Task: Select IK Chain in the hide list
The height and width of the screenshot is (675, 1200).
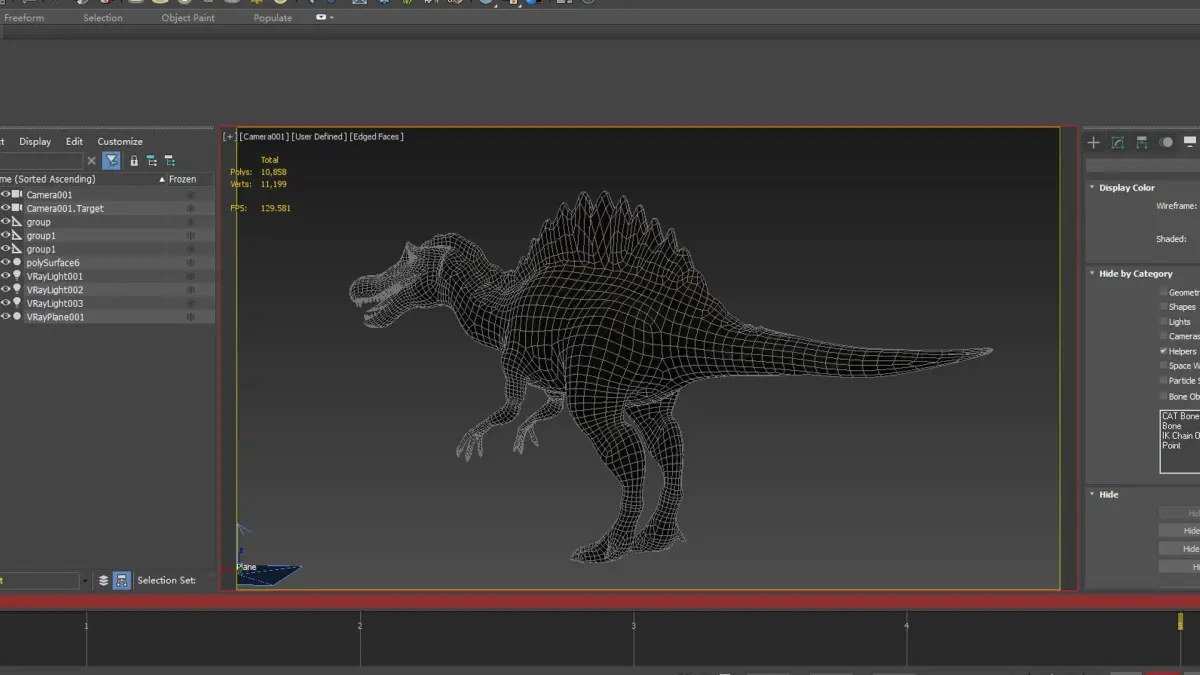Action: click(1180, 436)
